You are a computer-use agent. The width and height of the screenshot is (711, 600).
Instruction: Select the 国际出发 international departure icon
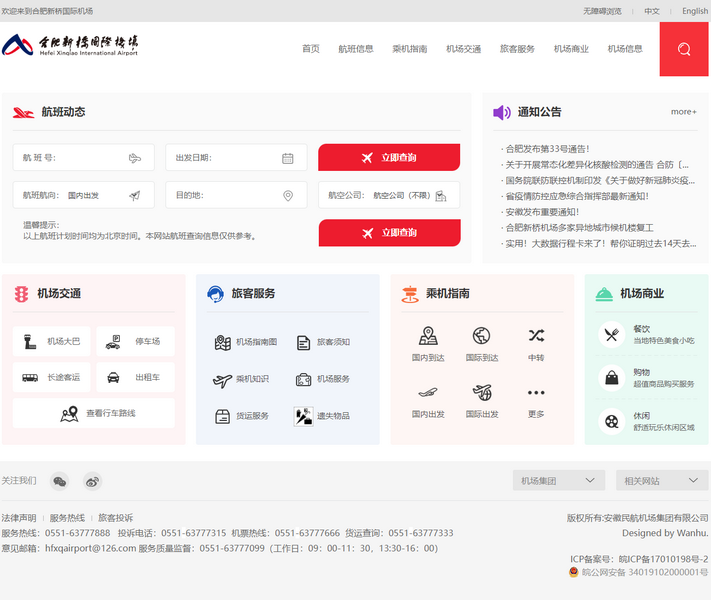pos(481,393)
